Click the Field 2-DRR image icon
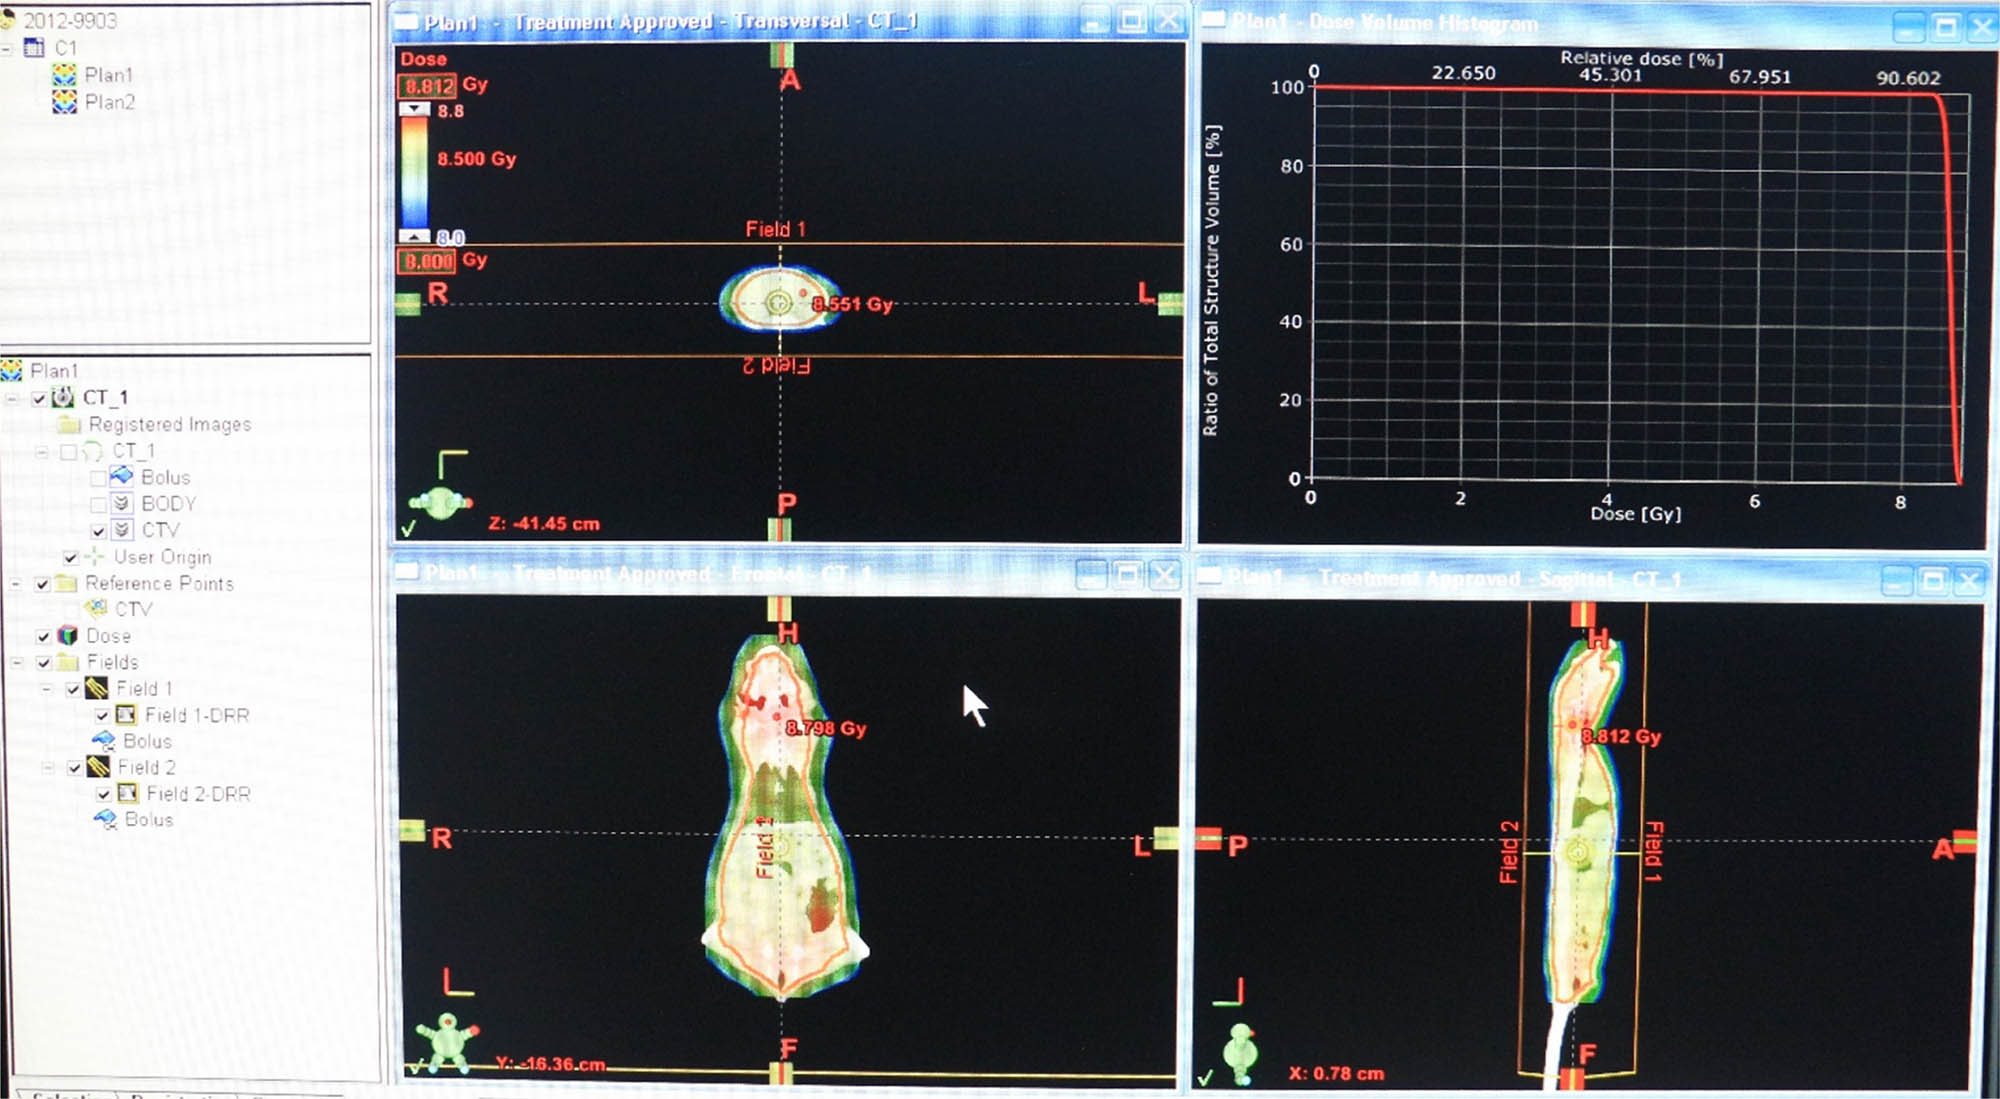The width and height of the screenshot is (2000, 1099). pyautogui.click(x=128, y=794)
